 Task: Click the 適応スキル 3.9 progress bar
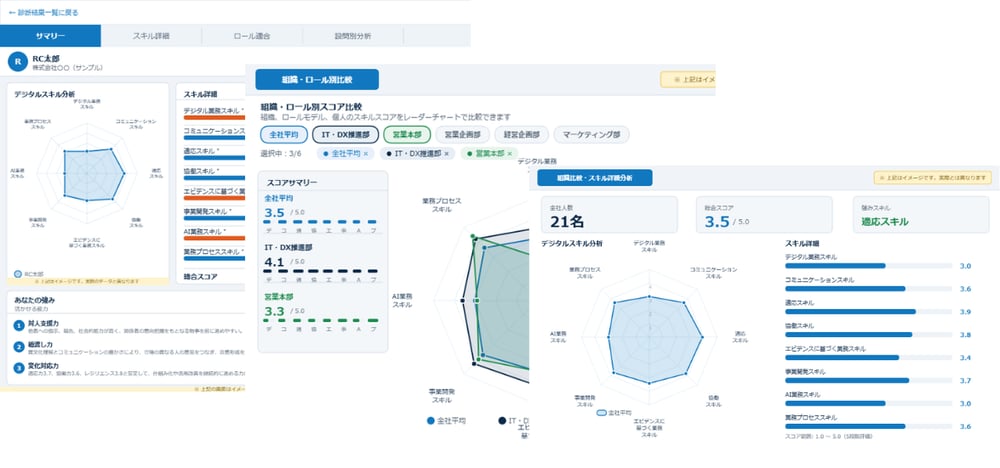(868, 312)
